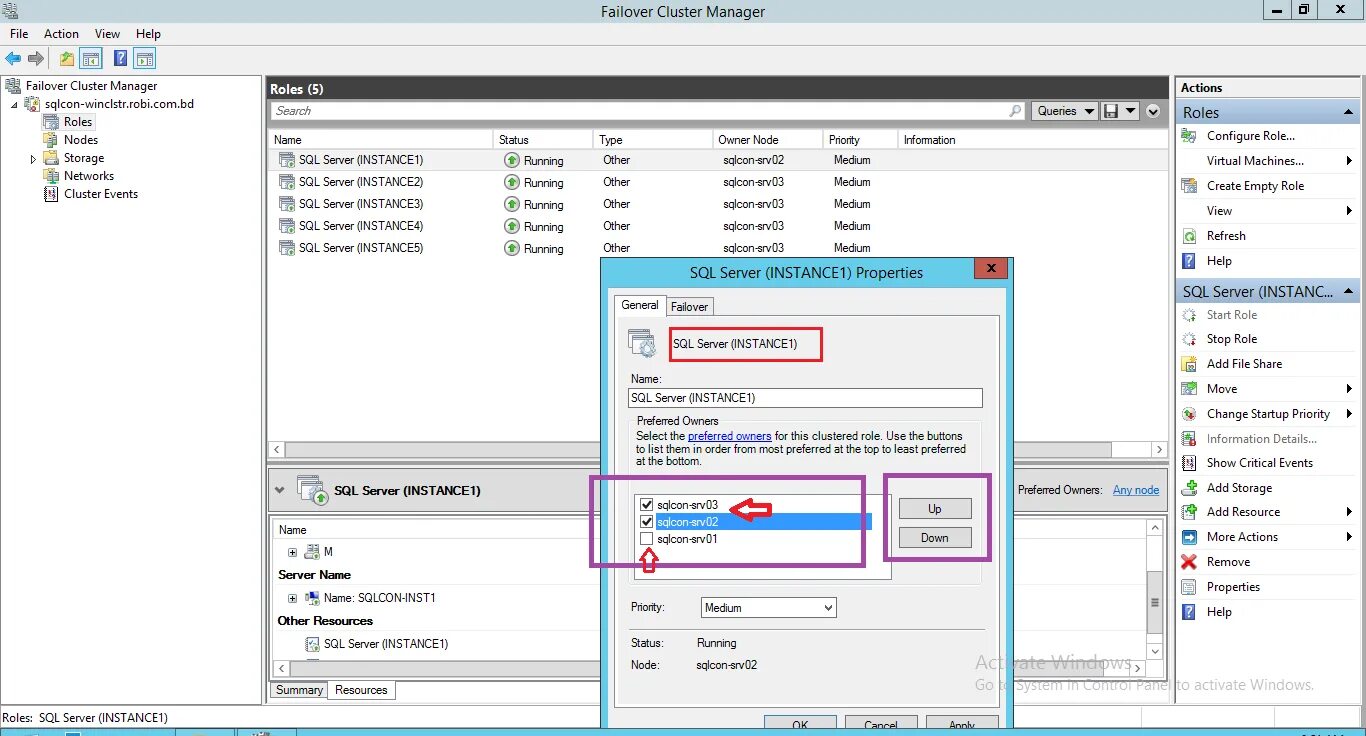The width and height of the screenshot is (1366, 736).
Task: Click the Any node link
Action: (x=1136, y=490)
